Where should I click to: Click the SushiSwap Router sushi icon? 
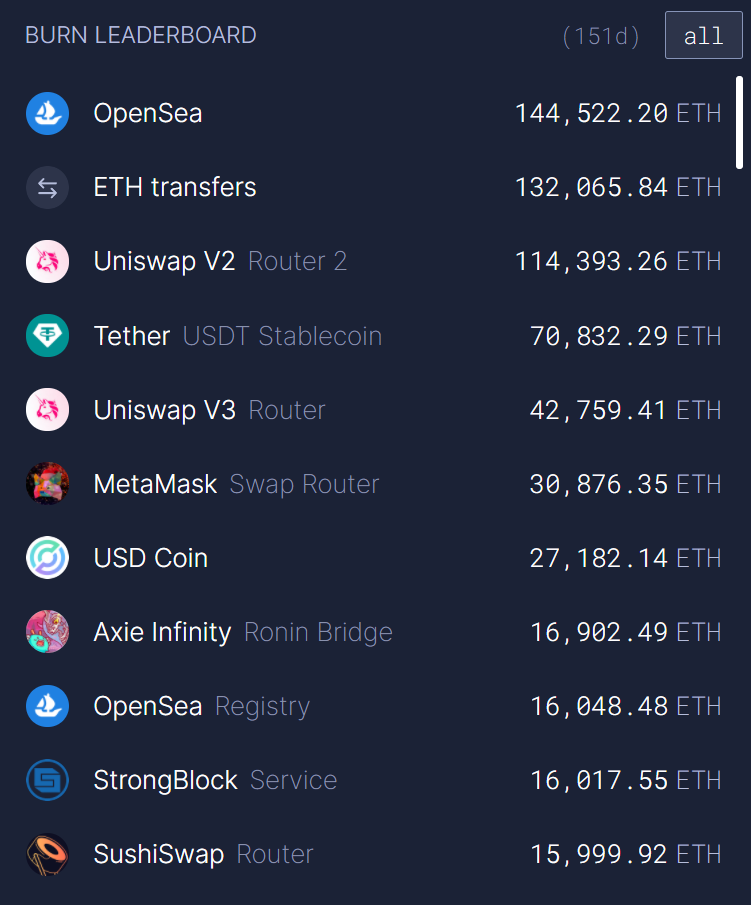coord(47,854)
